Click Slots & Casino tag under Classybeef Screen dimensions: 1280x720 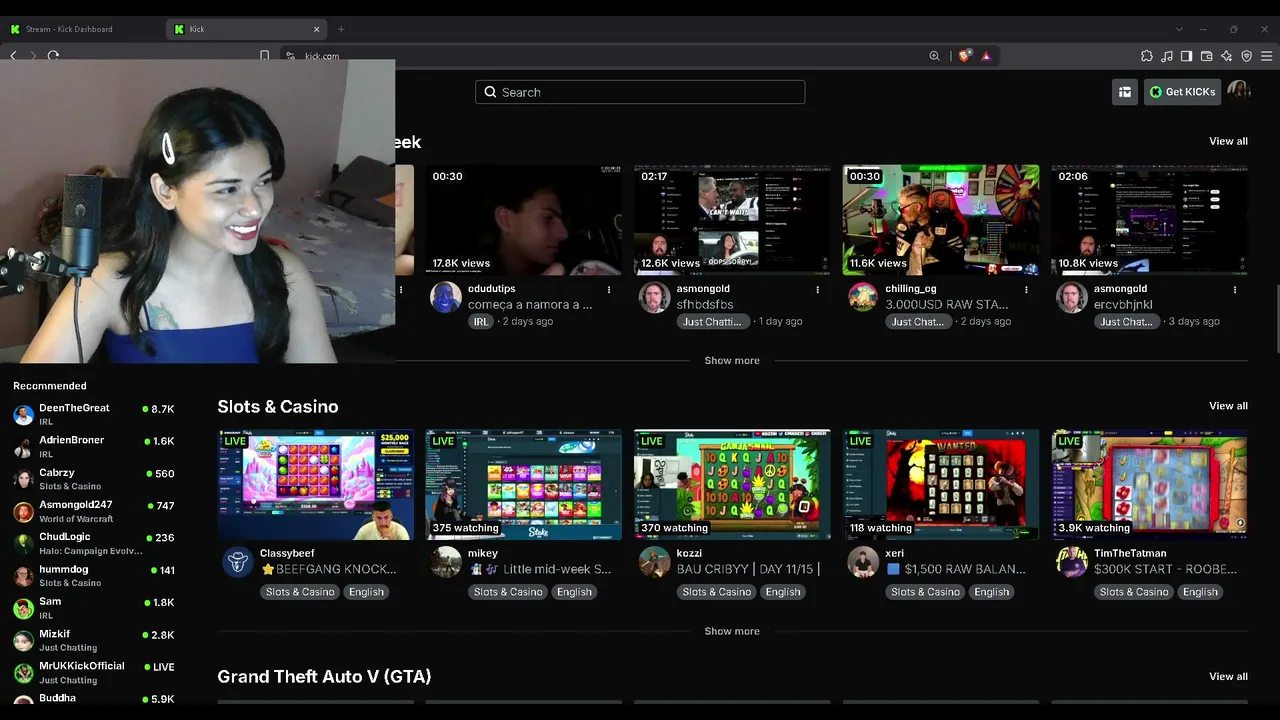click(x=300, y=592)
